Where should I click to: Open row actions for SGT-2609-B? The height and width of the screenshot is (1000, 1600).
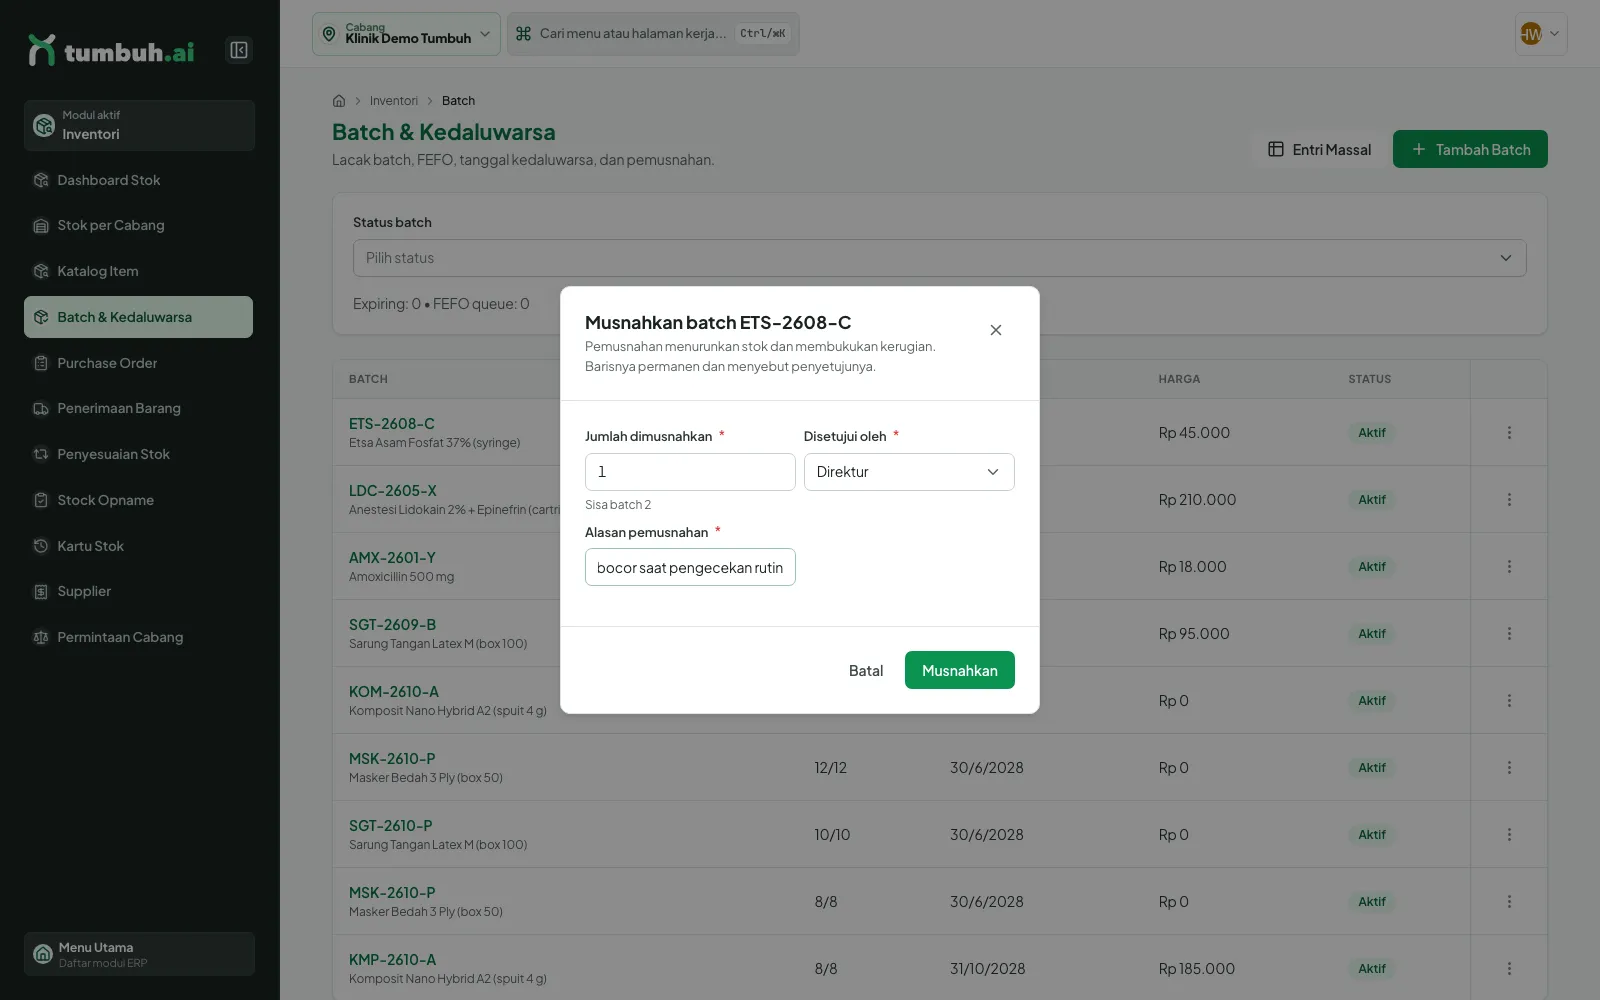(x=1509, y=634)
